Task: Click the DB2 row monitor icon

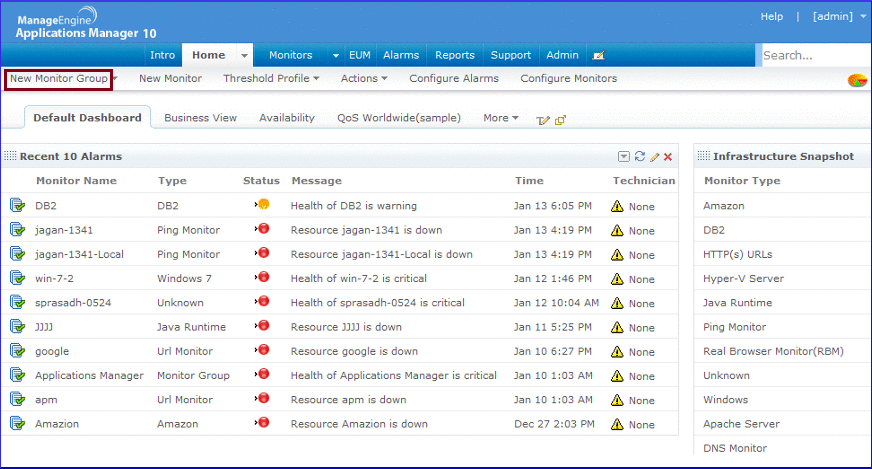Action: click(17, 205)
